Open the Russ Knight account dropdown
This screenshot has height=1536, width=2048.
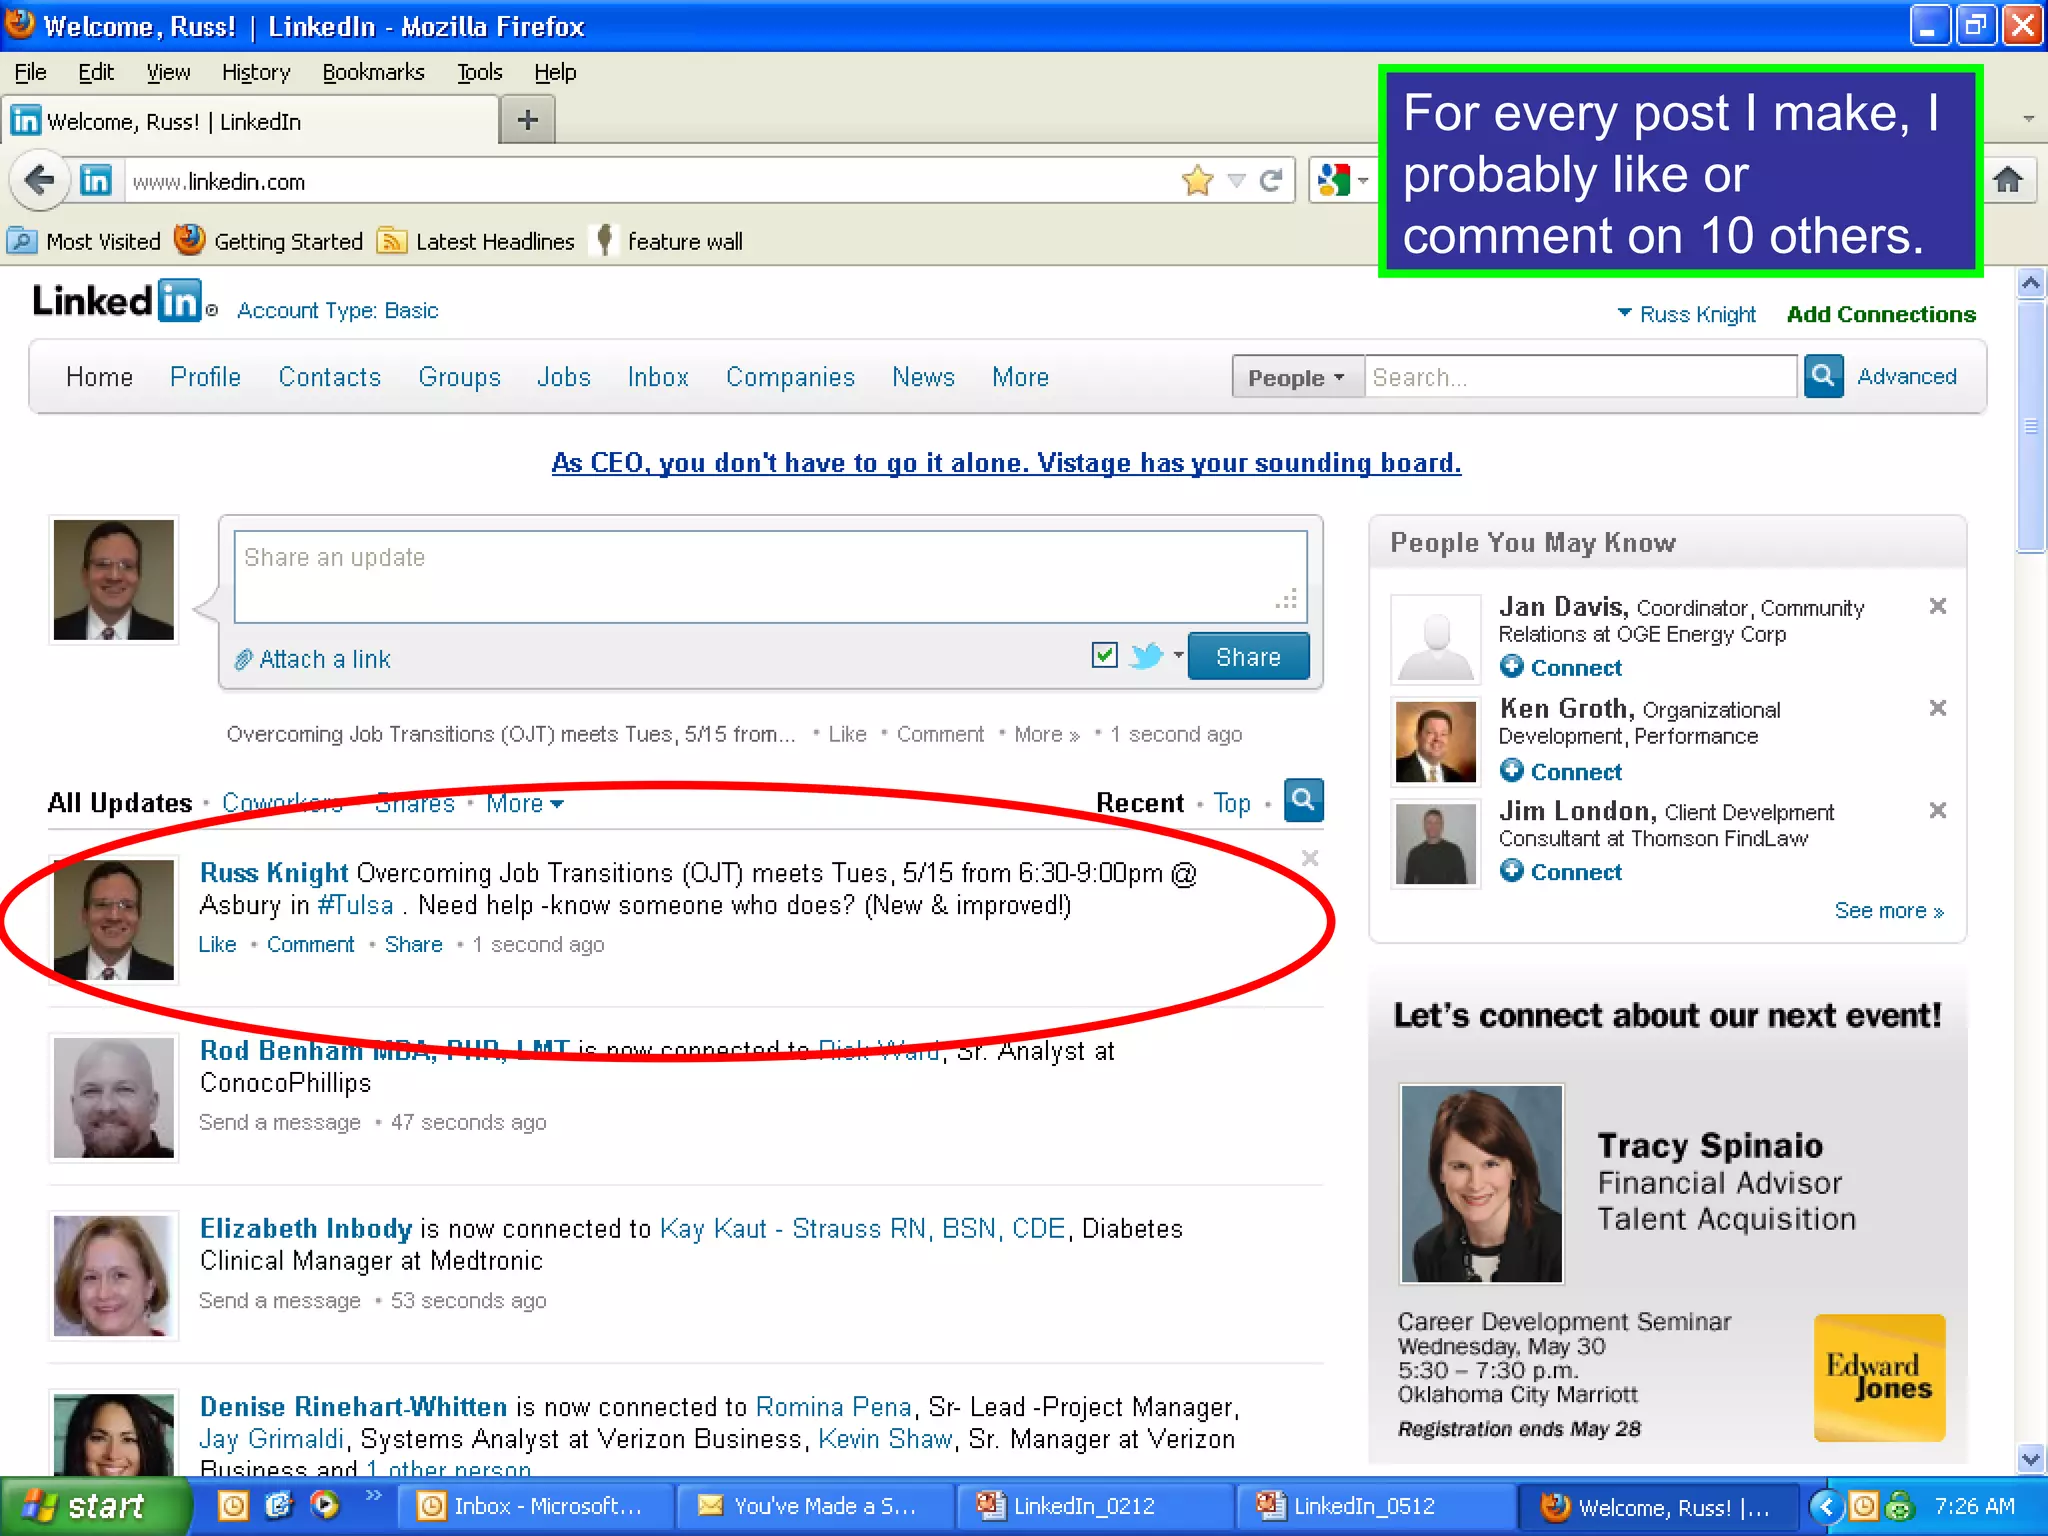point(1686,314)
